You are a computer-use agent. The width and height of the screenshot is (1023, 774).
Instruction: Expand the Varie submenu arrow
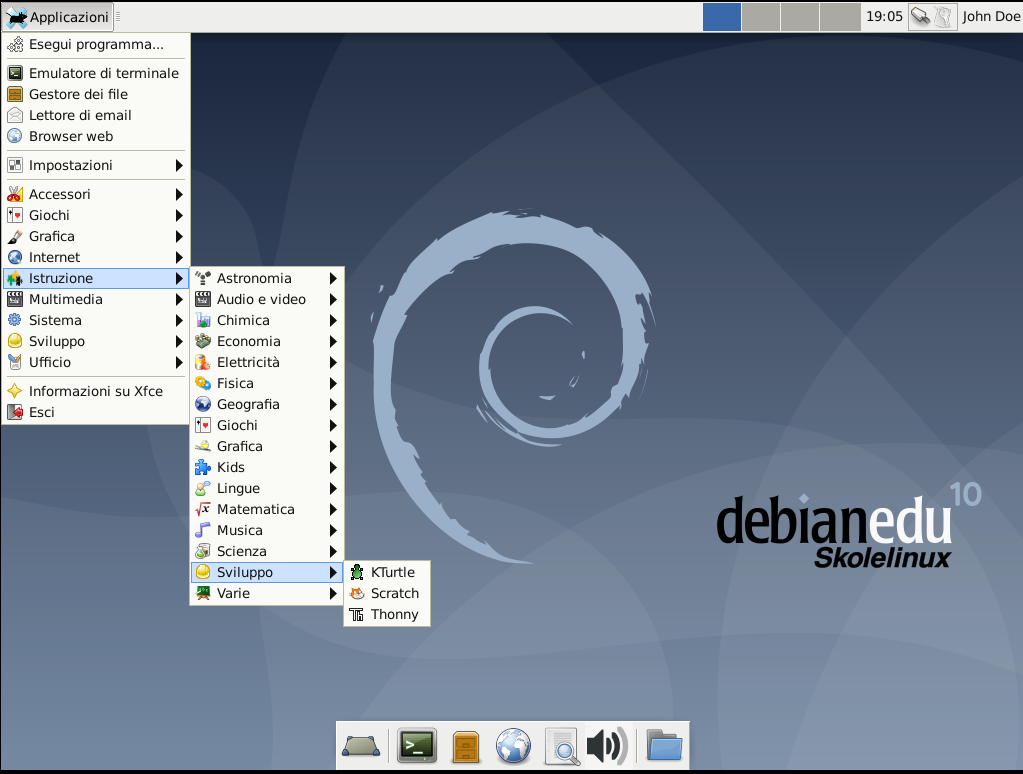coord(333,593)
